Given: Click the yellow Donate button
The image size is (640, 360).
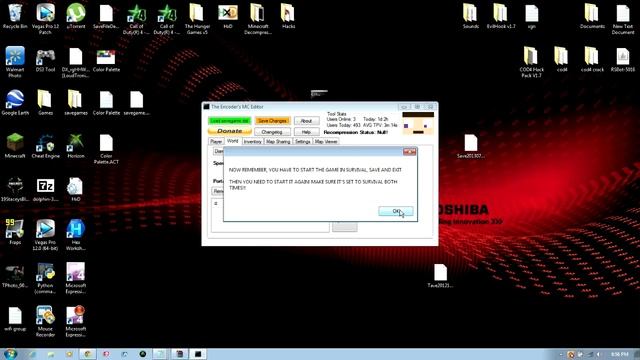Looking at the screenshot, I should click(x=229, y=131).
